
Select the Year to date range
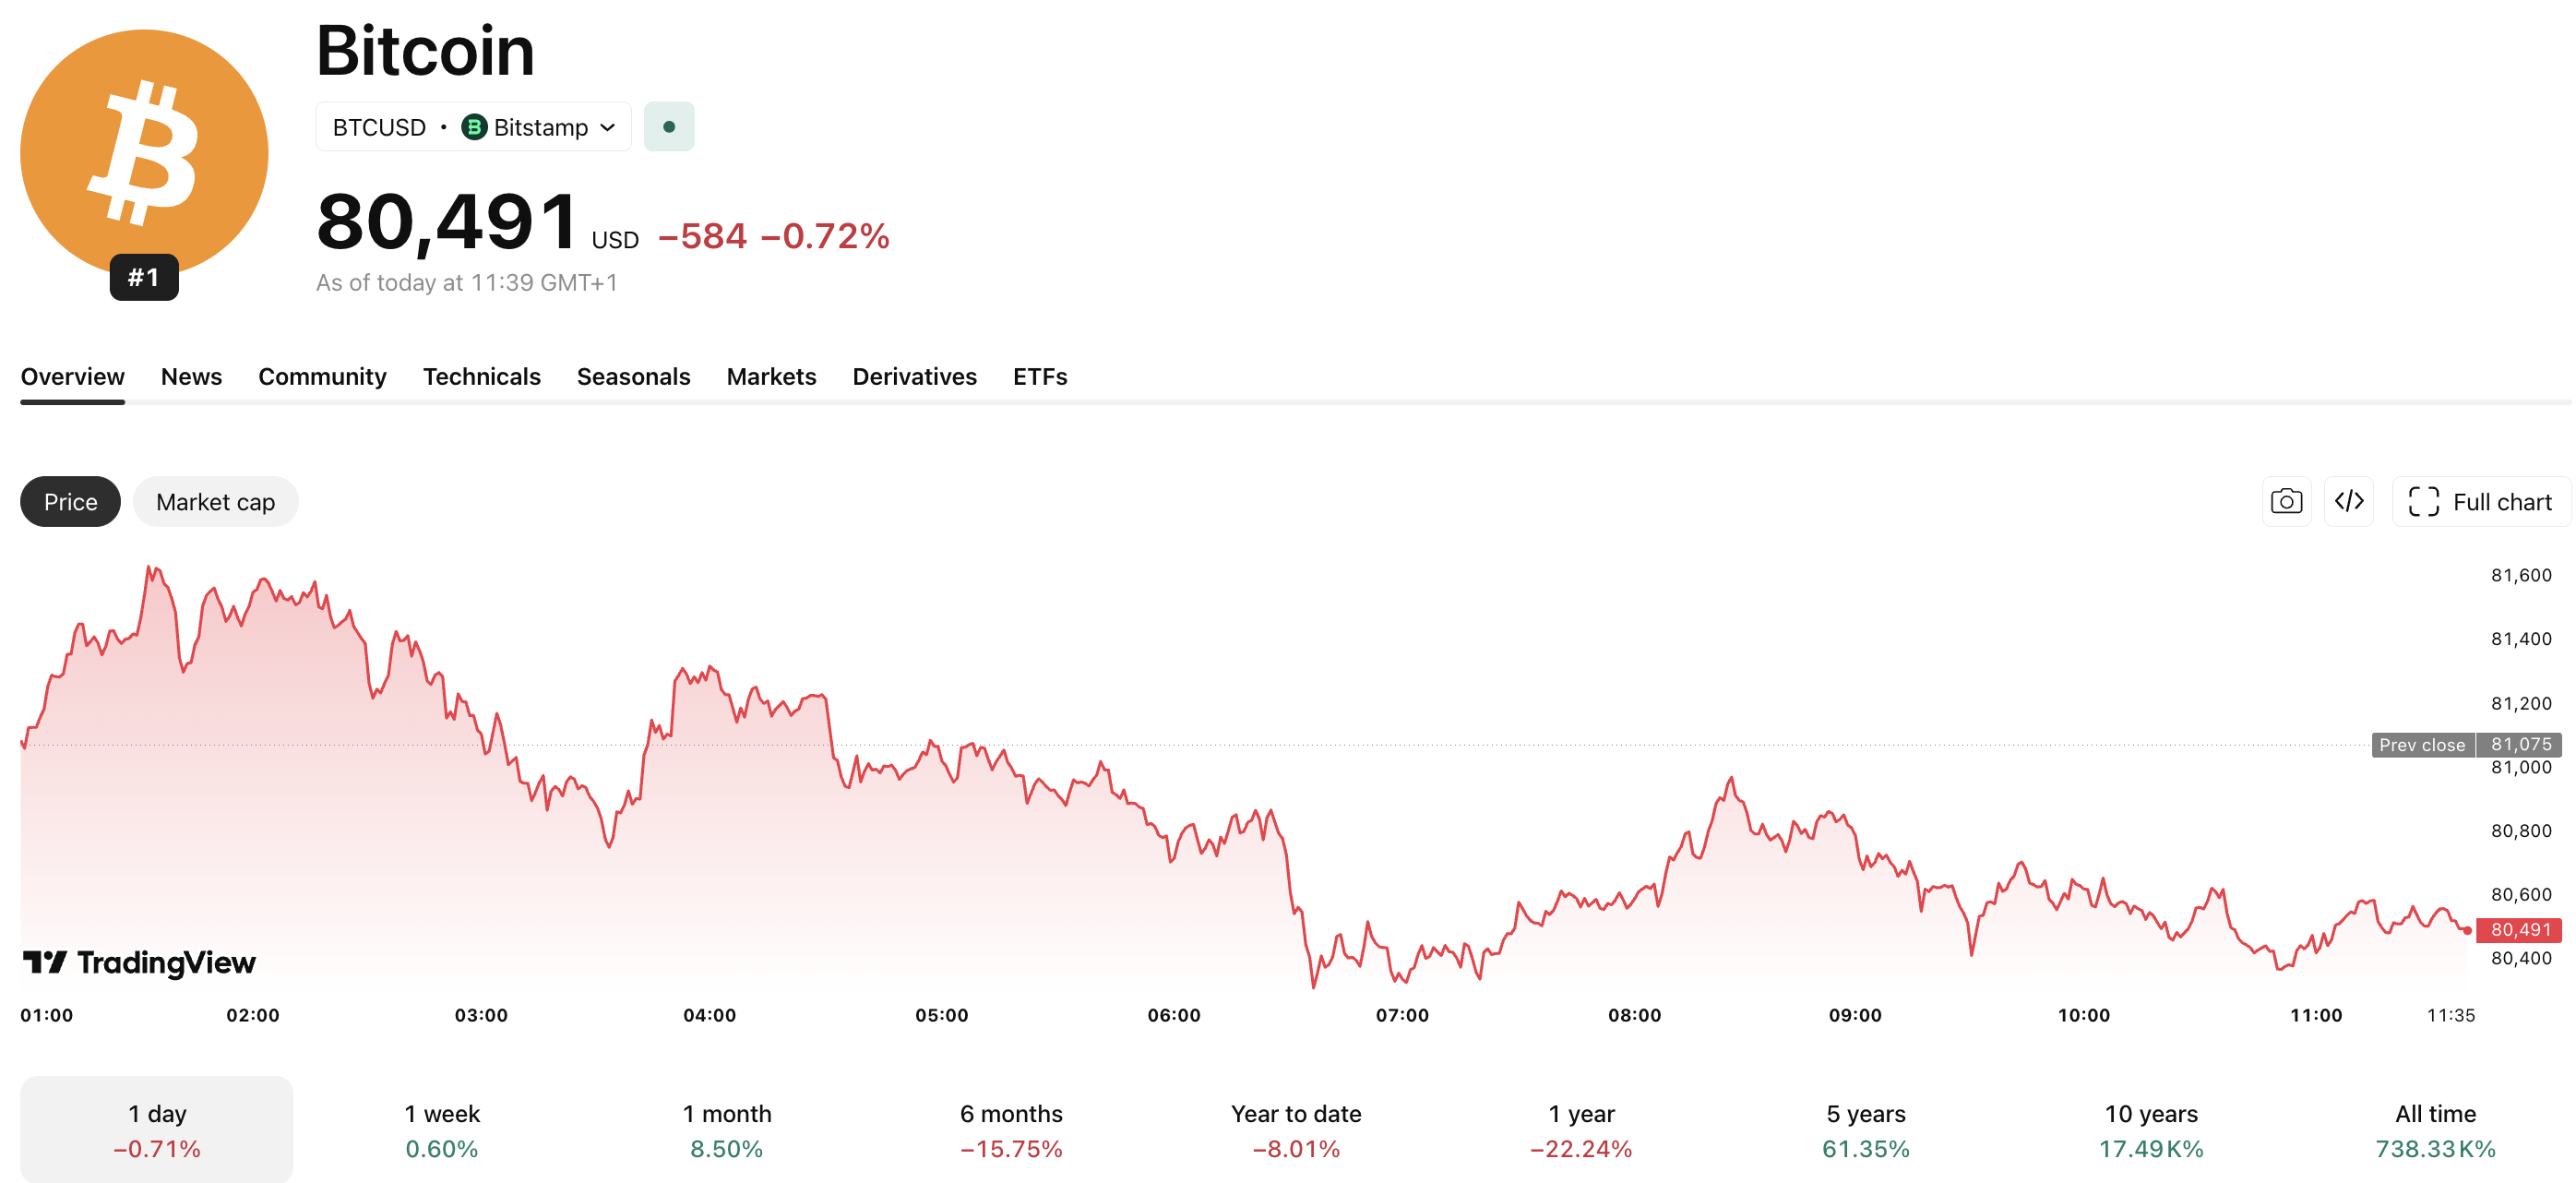[x=1296, y=1130]
